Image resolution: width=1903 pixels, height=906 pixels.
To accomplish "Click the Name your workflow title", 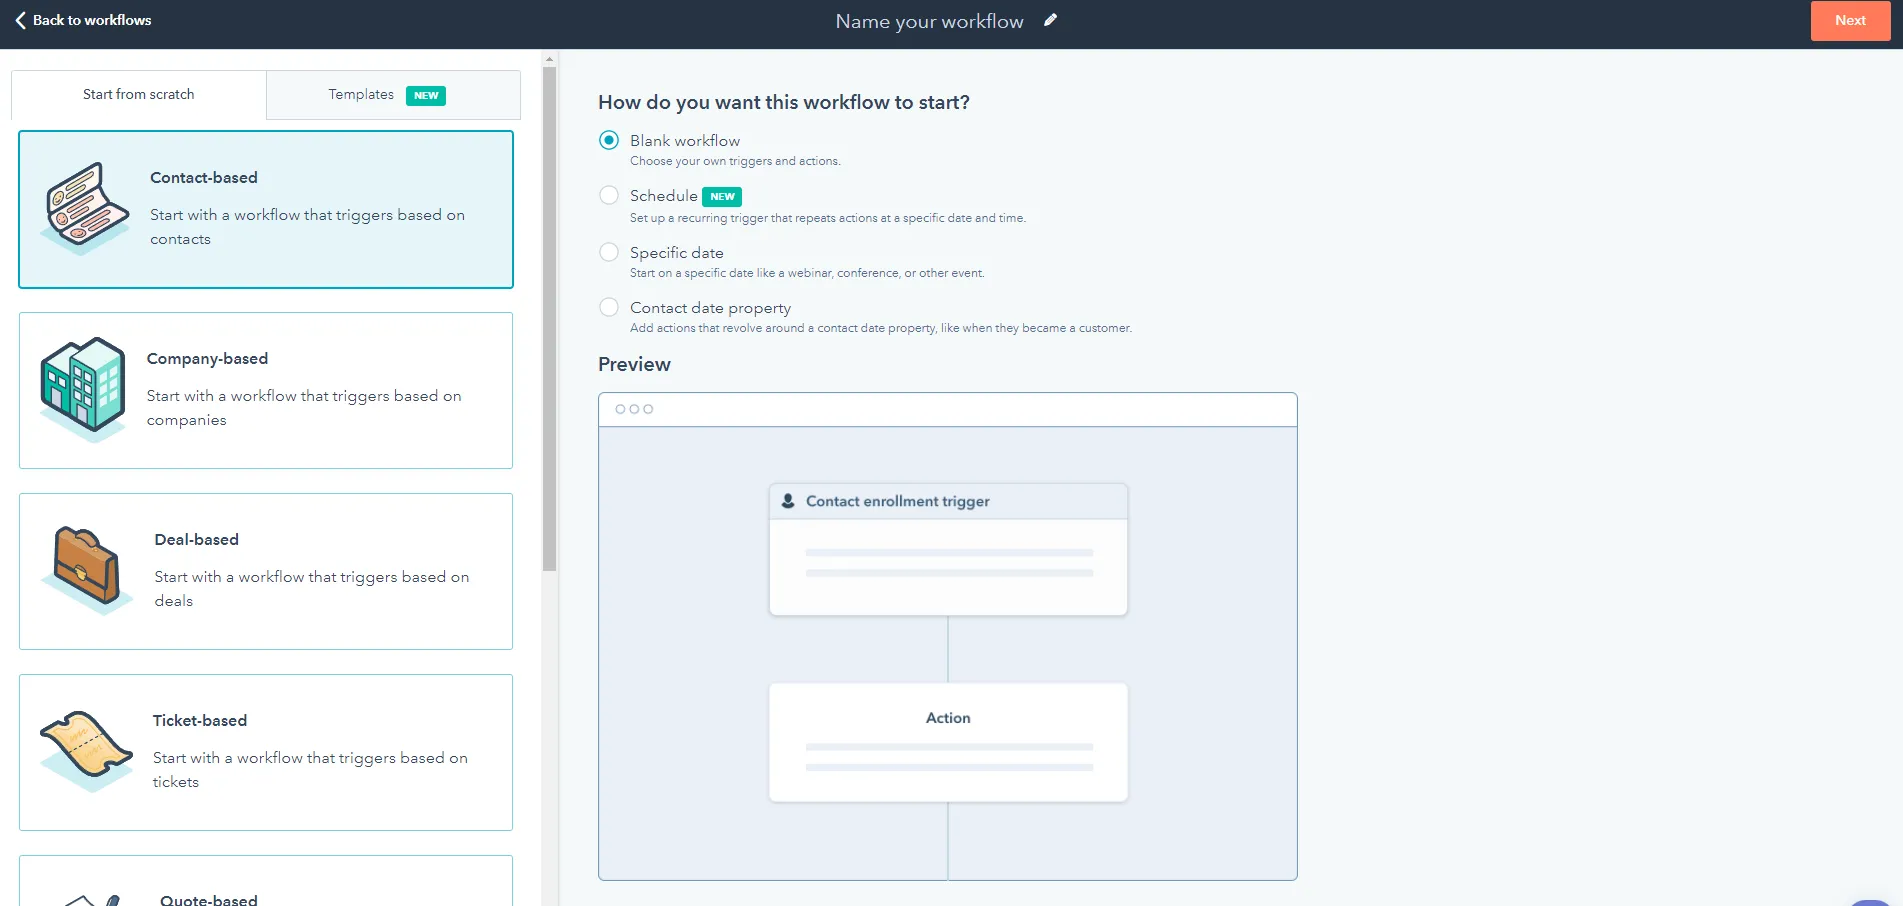I will click(930, 21).
